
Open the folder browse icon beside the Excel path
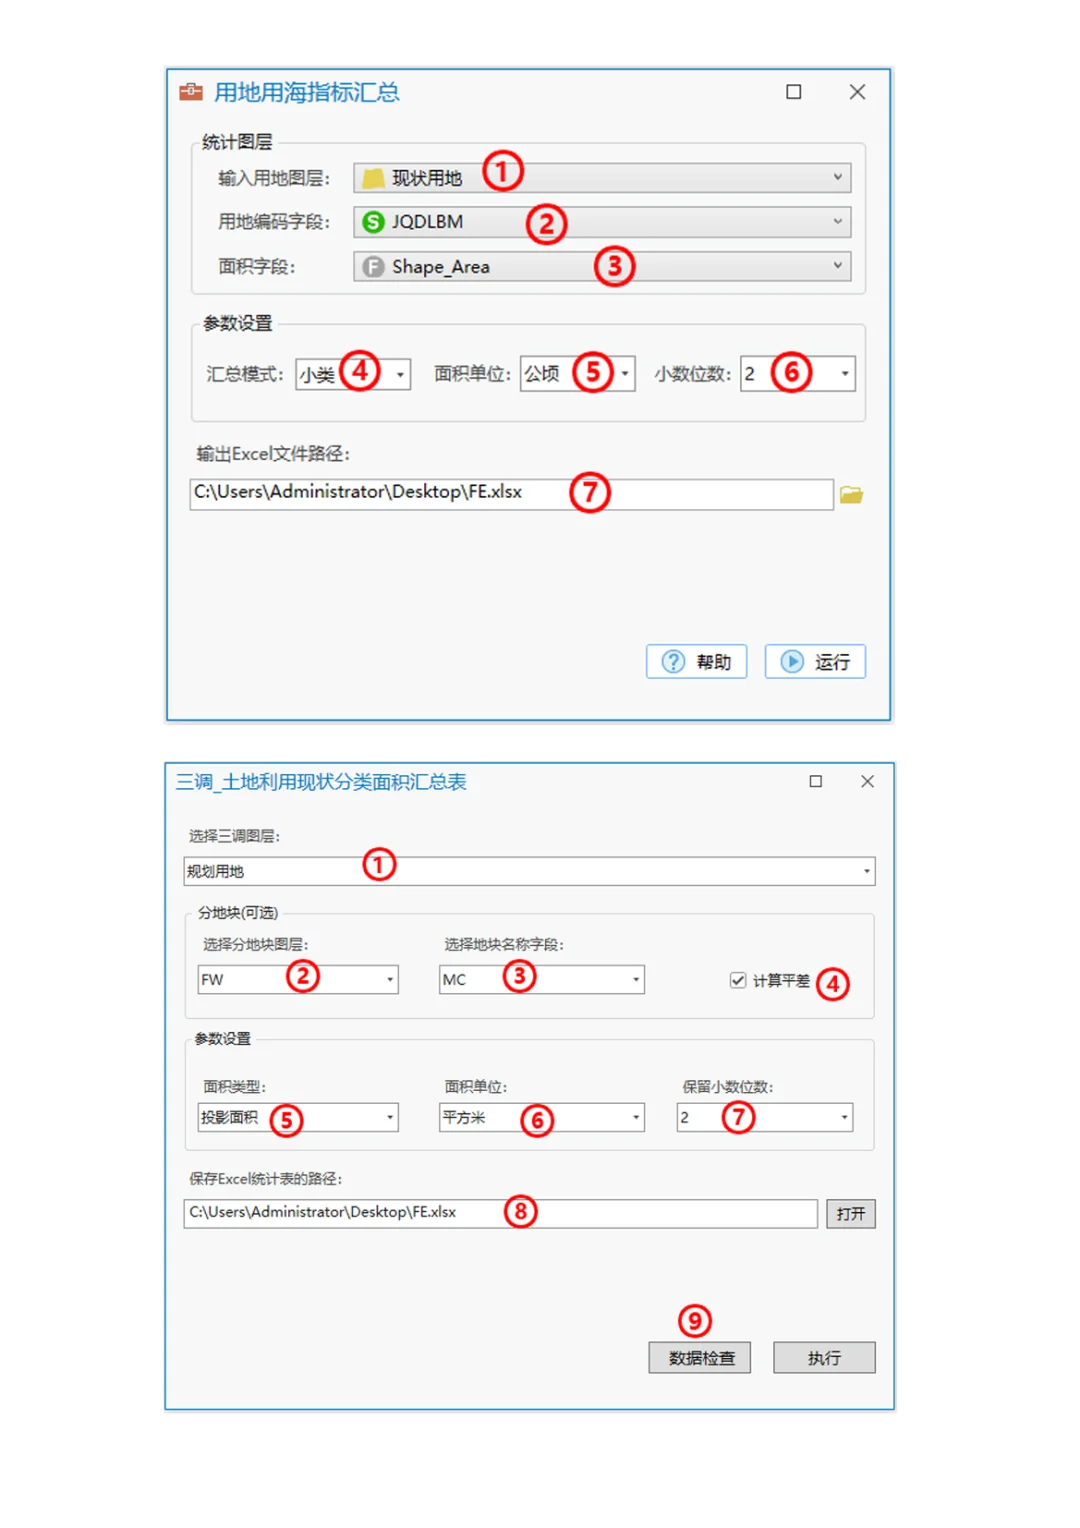pos(851,493)
